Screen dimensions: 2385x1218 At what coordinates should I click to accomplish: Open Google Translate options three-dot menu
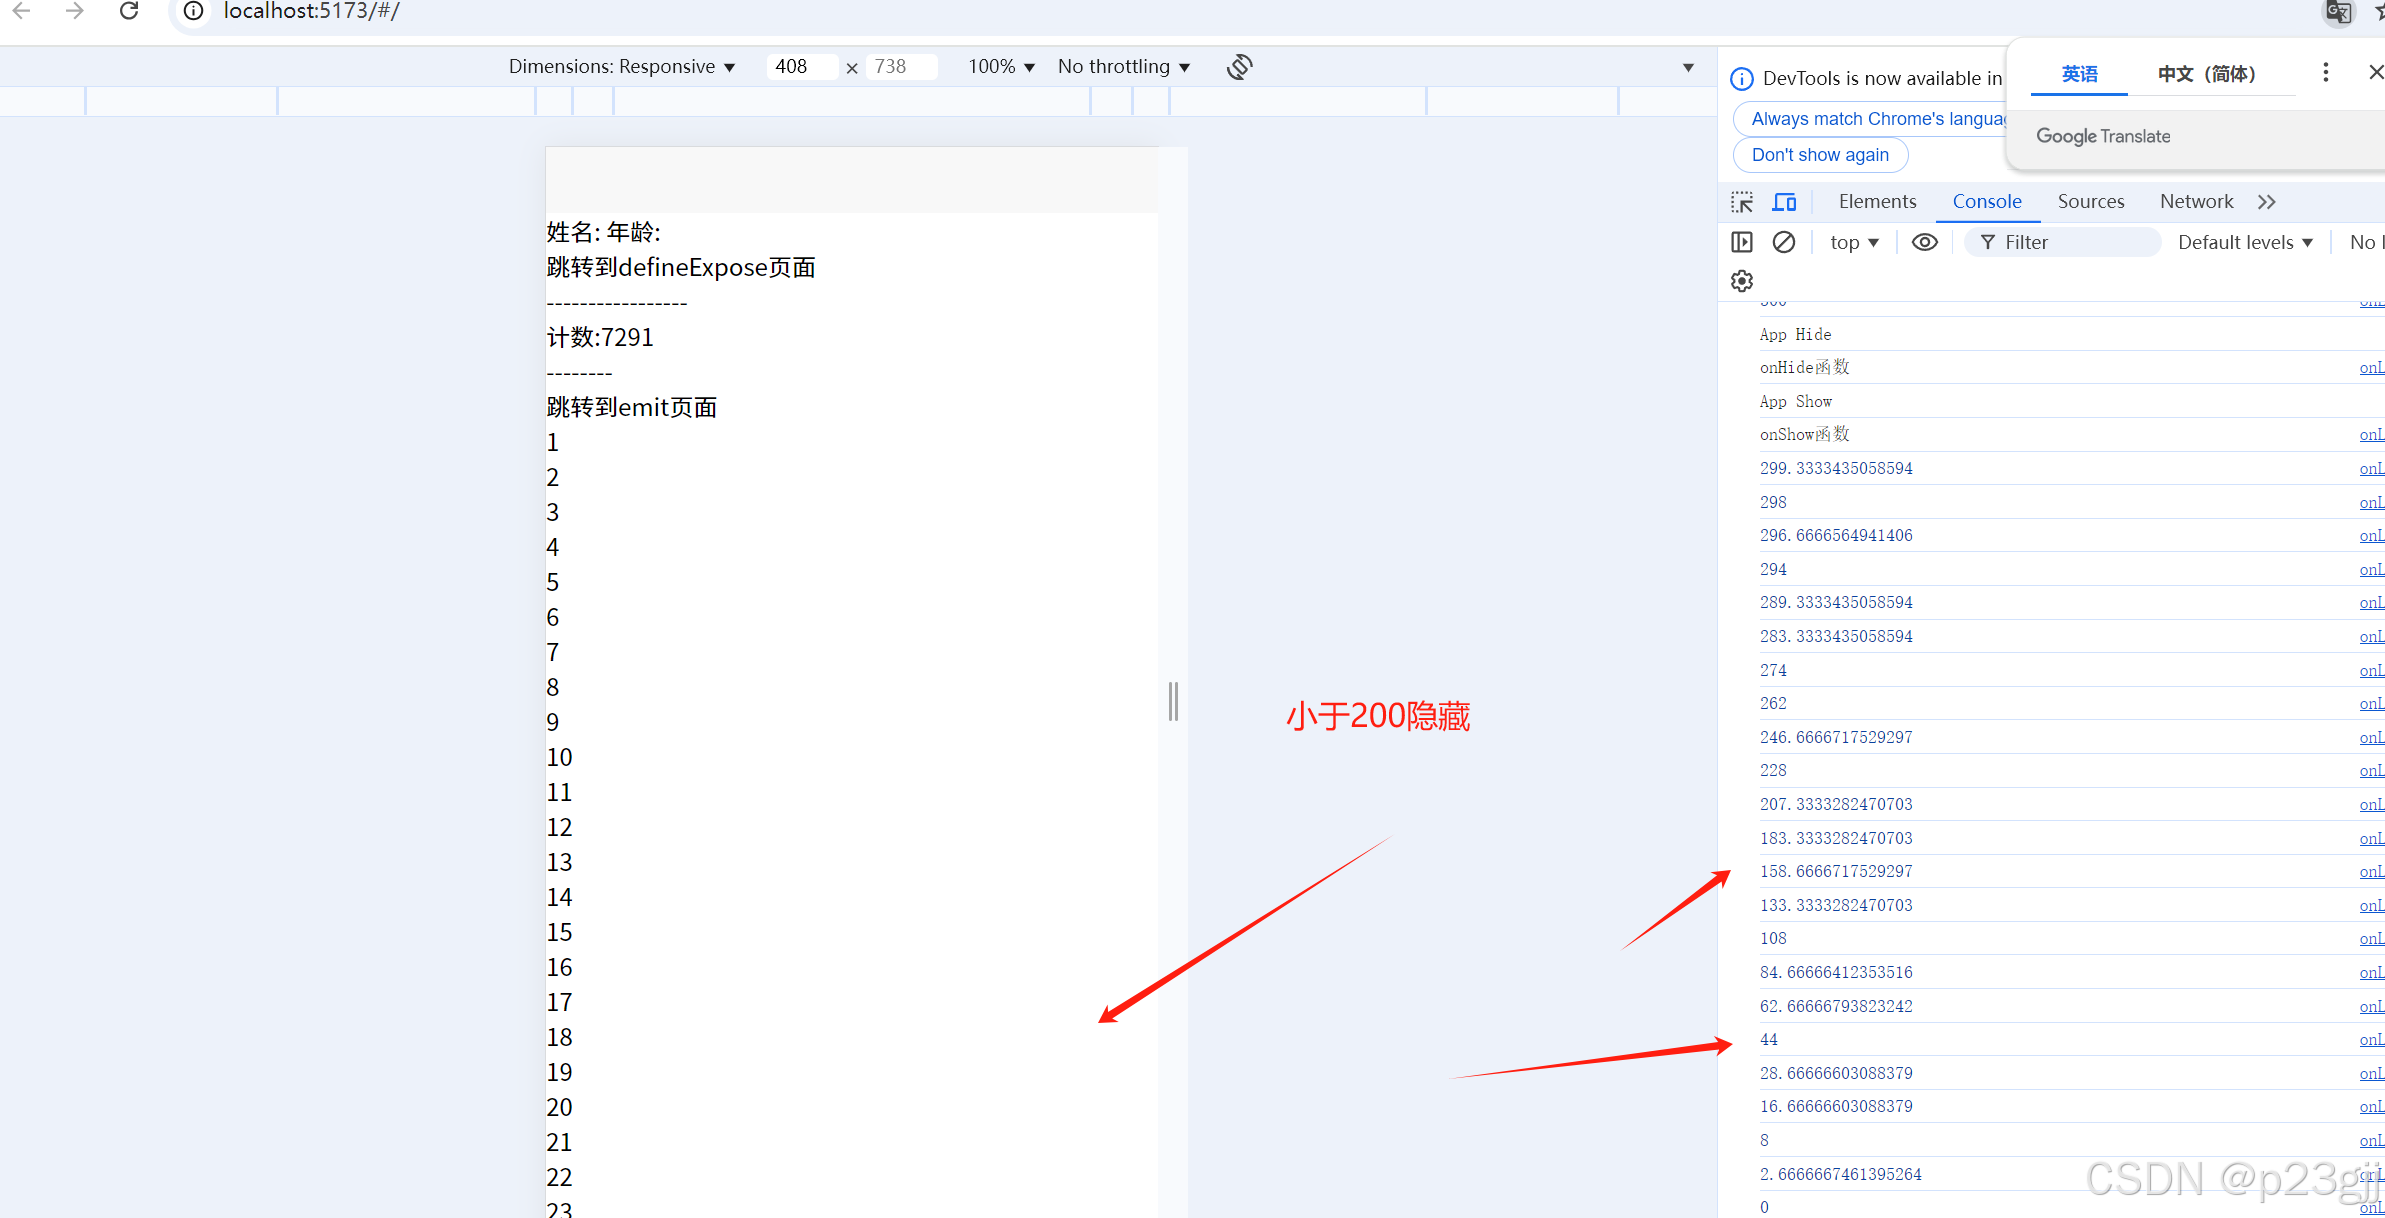(x=2325, y=73)
